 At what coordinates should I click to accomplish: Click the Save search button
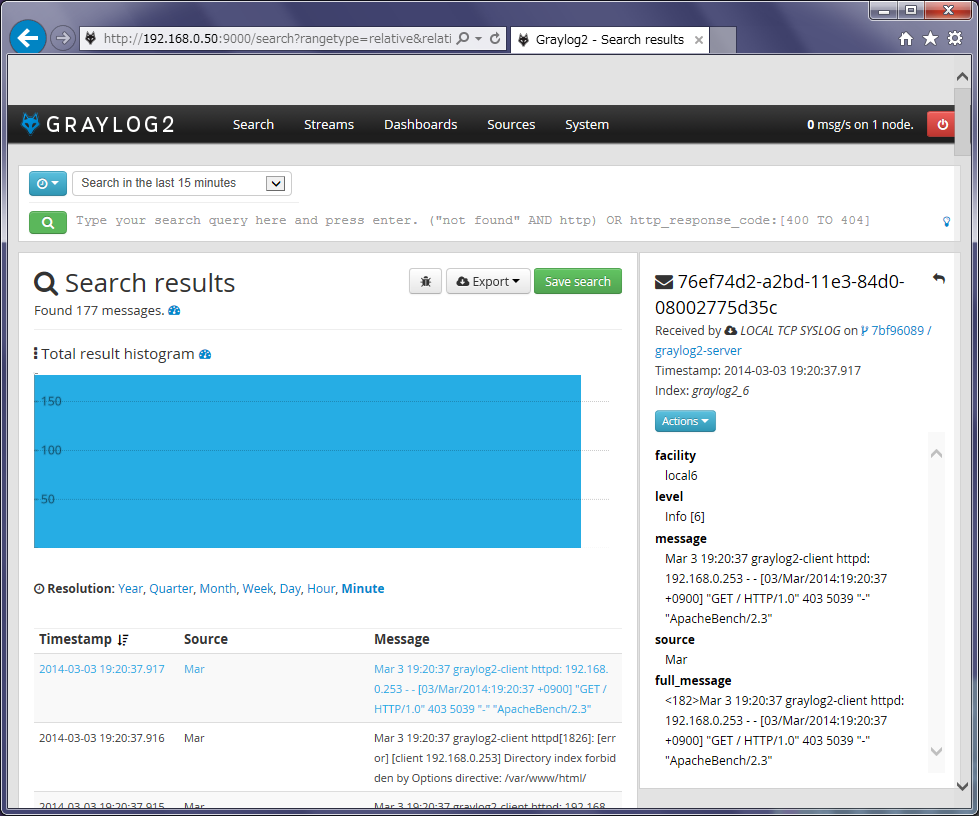click(578, 282)
